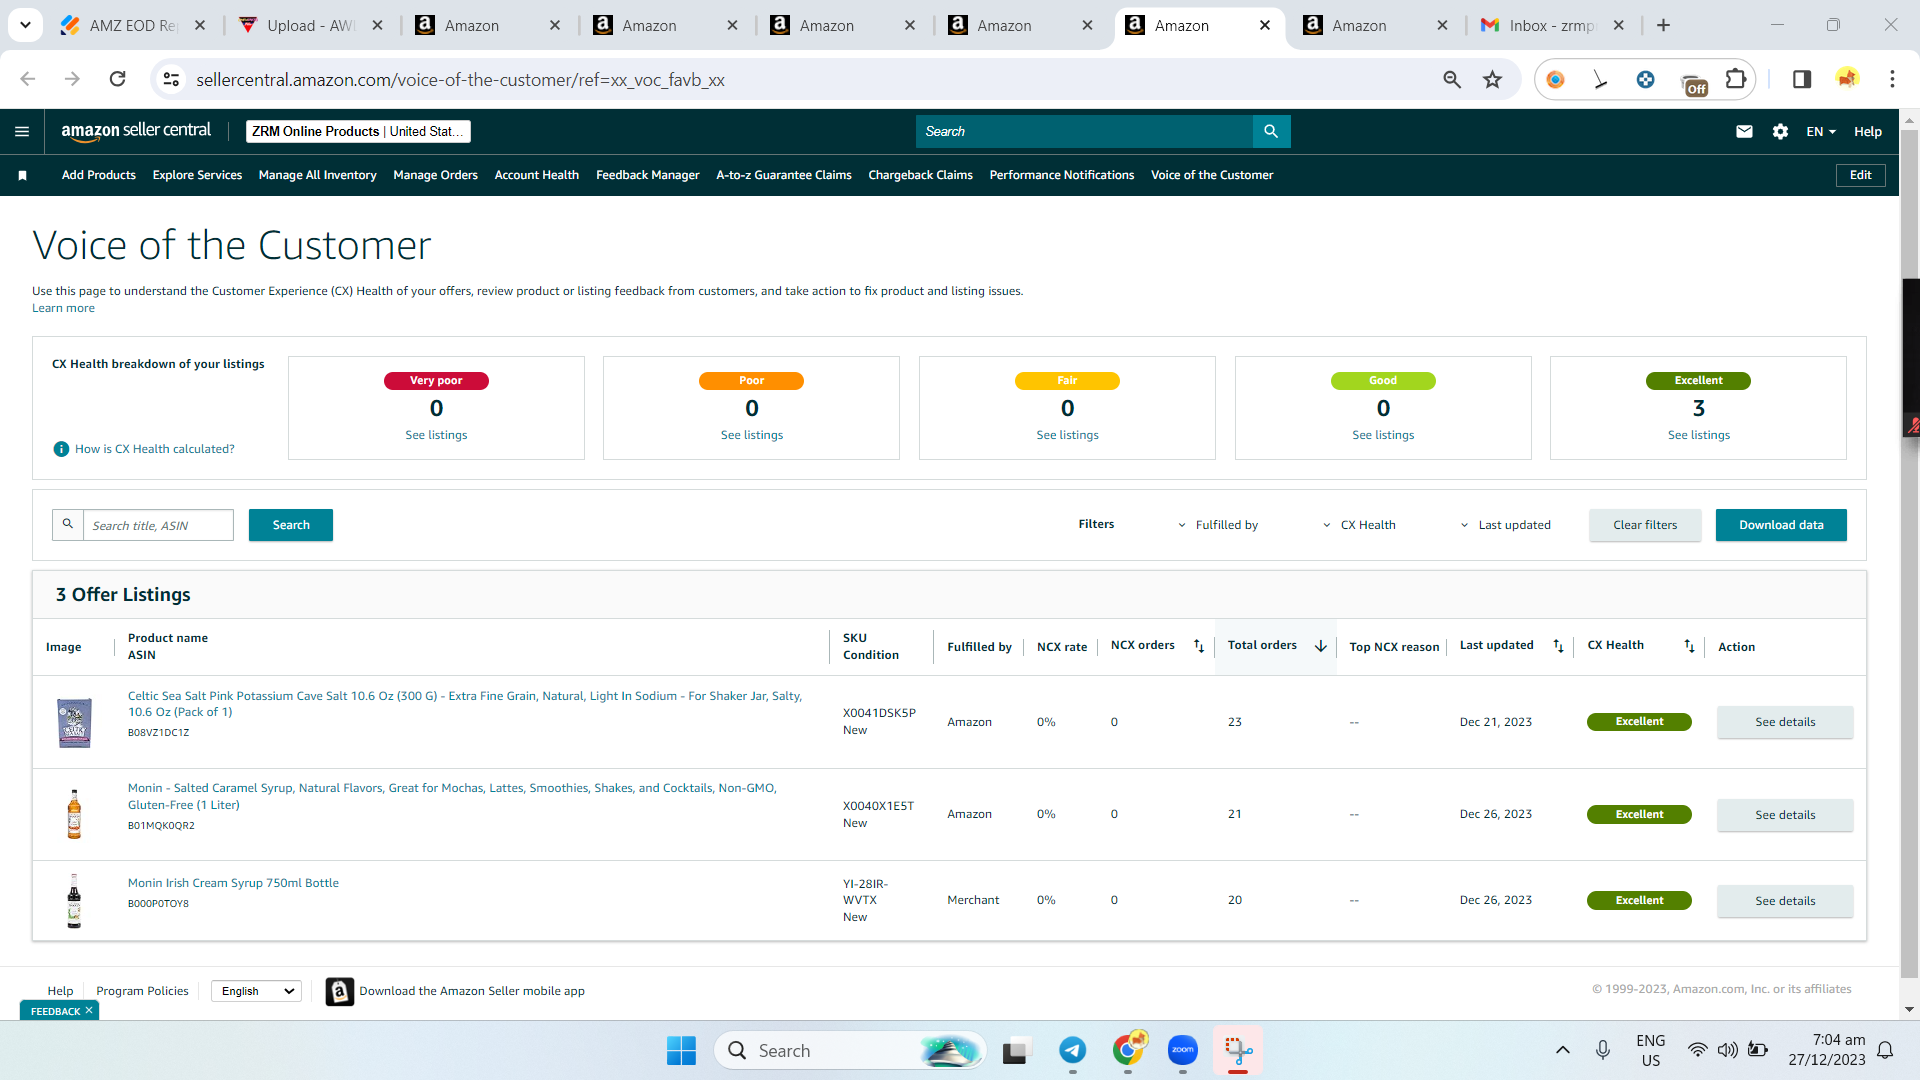The height and width of the screenshot is (1080, 1920).
Task: Click the Search title, ASIN input field
Action: click(x=158, y=525)
